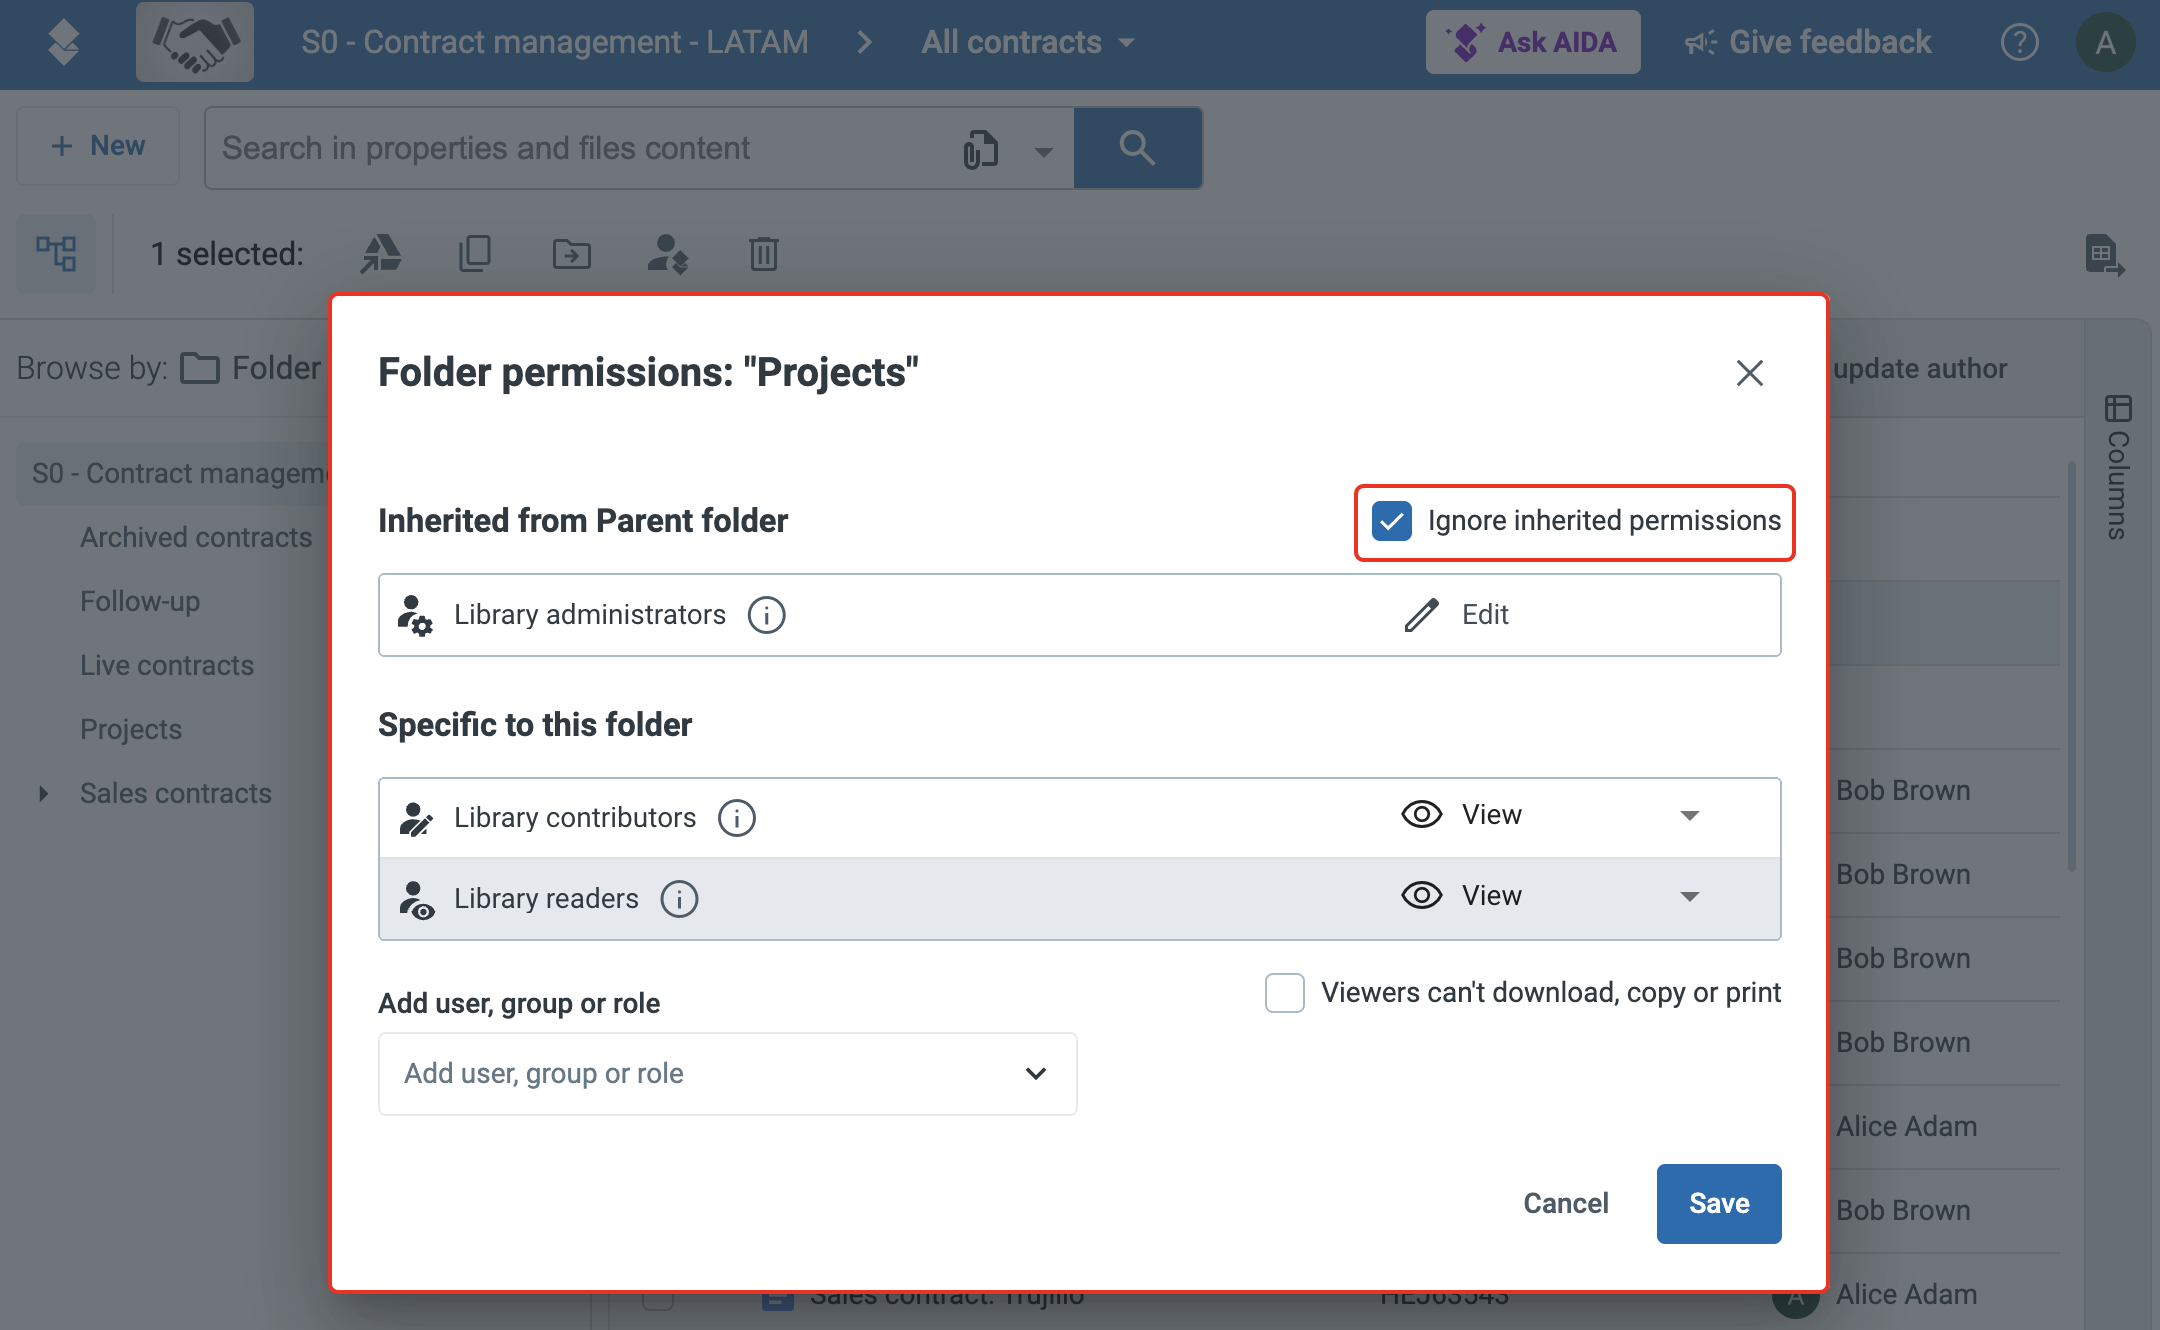Click the Browse by Folder selector

[x=252, y=368]
